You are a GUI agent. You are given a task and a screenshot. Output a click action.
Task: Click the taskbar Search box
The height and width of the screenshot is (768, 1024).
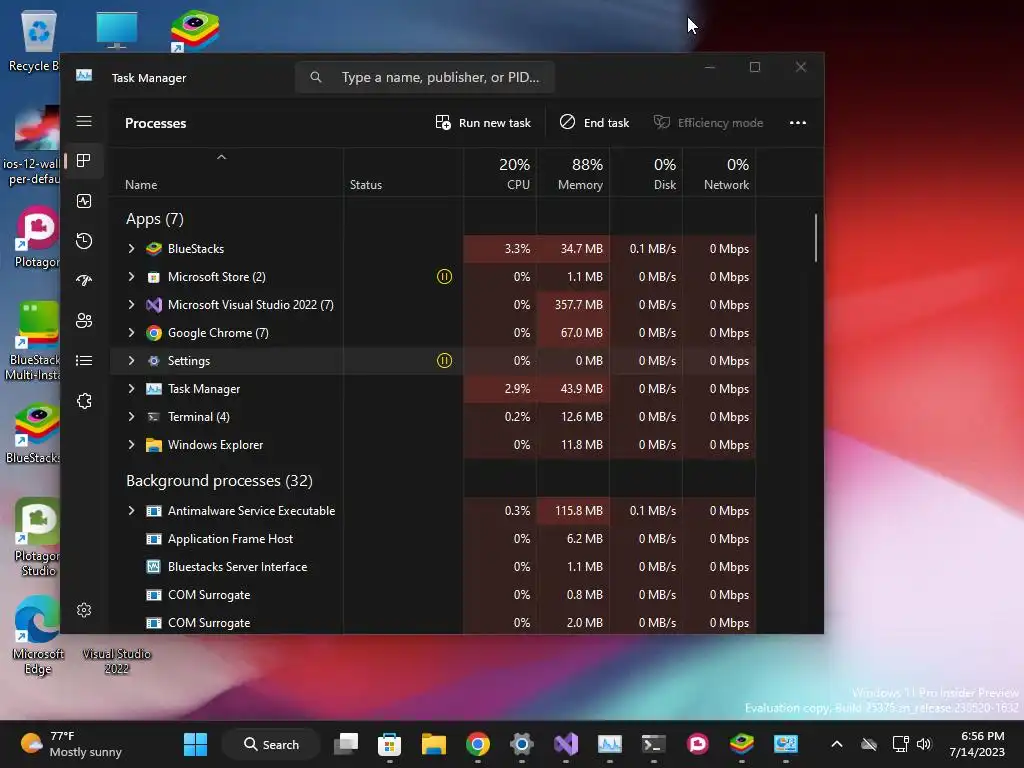[271, 744]
